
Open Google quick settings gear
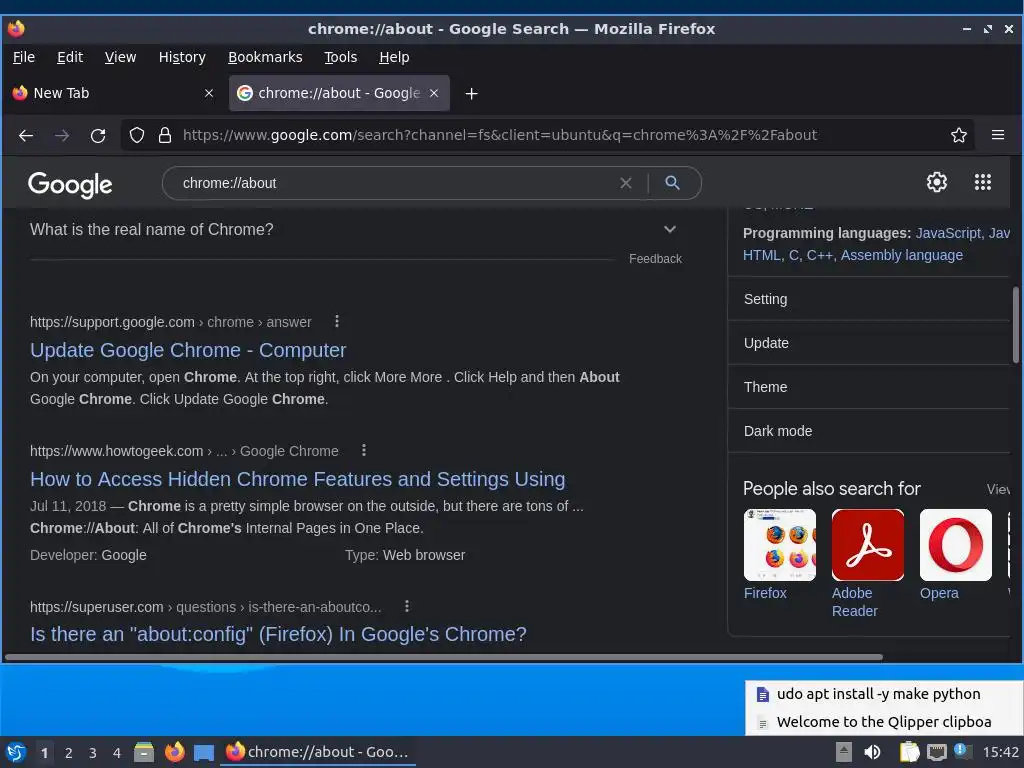click(936, 182)
